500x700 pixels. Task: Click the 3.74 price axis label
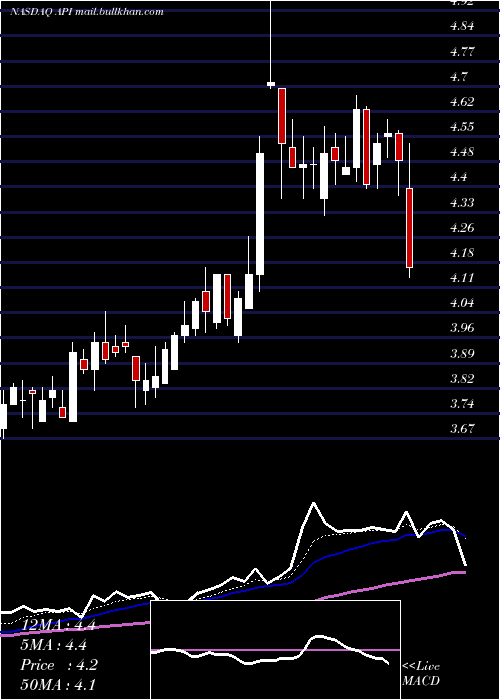click(462, 404)
